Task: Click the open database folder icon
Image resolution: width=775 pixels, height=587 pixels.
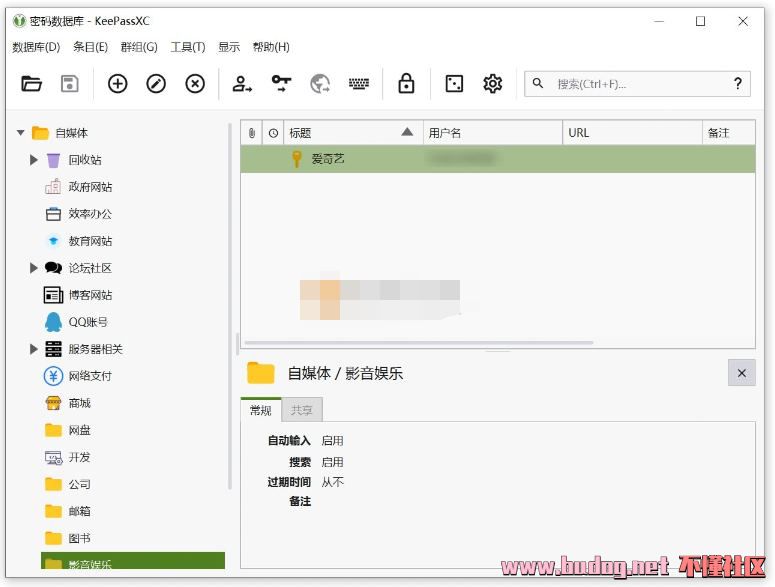Action: [32, 84]
